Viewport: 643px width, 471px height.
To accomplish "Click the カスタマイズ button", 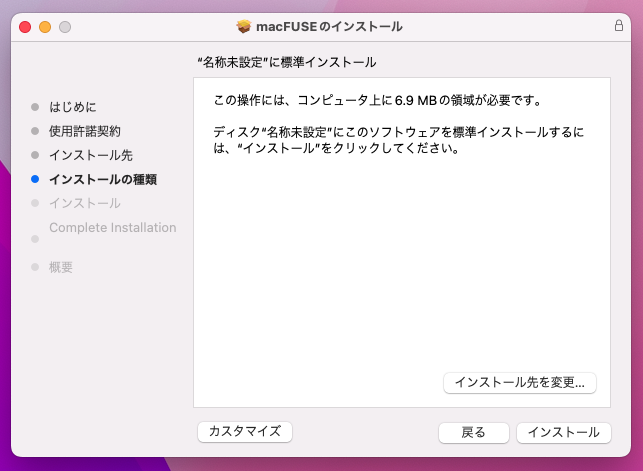I will [245, 431].
